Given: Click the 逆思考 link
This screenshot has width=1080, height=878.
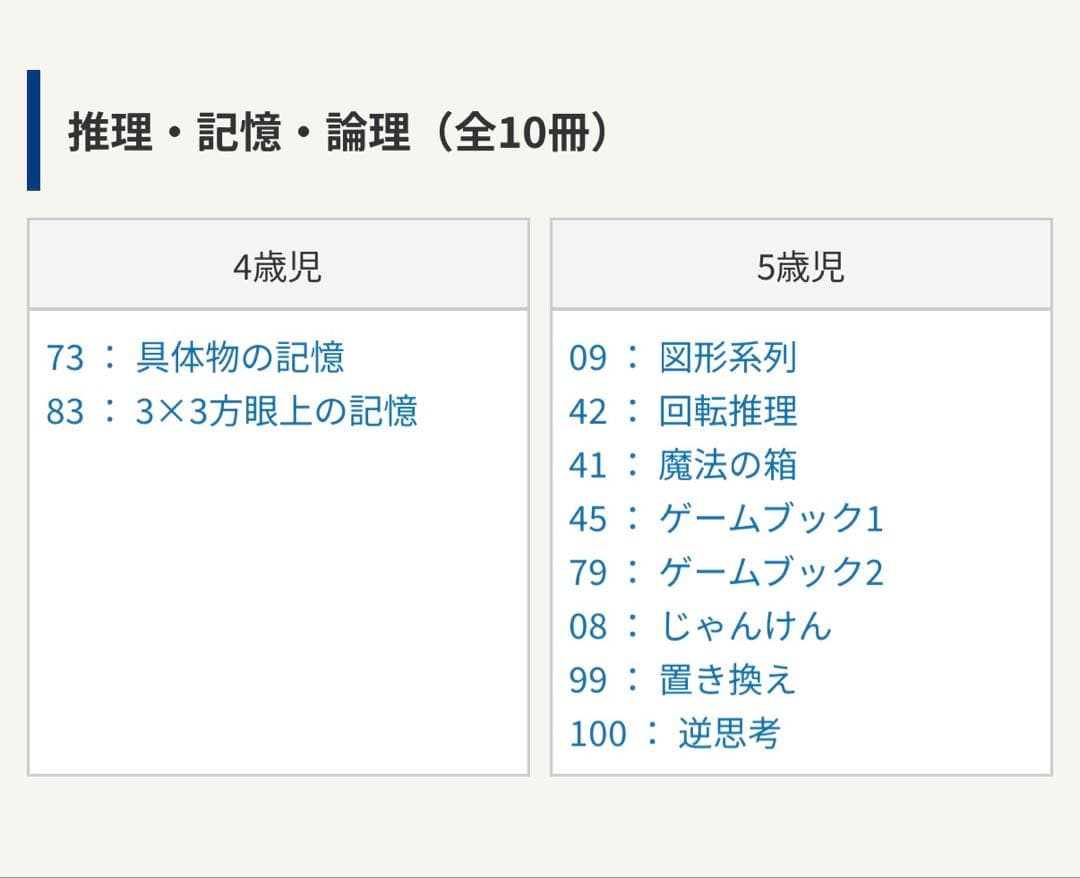Looking at the screenshot, I should pos(729,733).
